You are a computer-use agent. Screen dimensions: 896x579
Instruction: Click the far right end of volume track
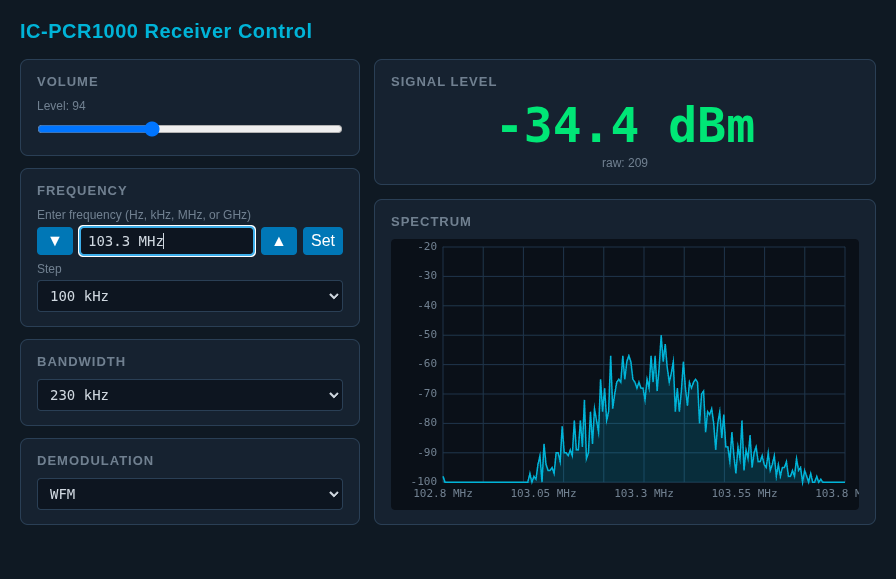pos(340,129)
